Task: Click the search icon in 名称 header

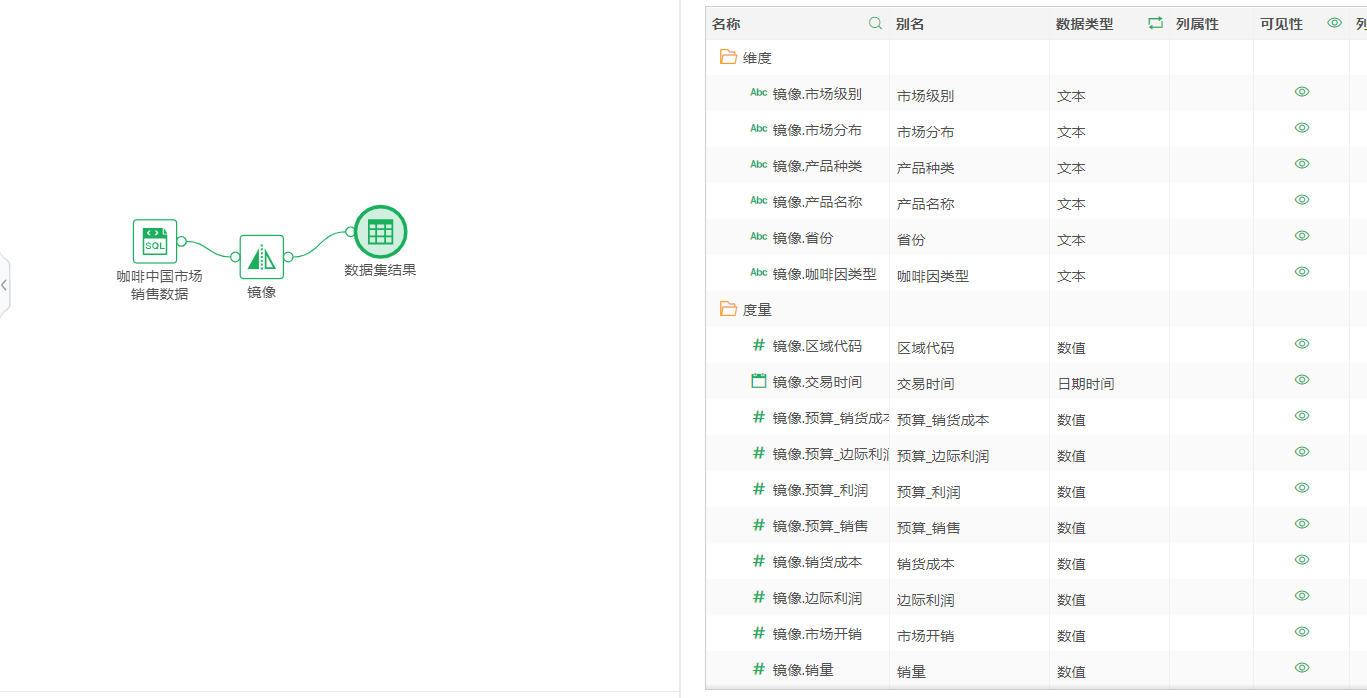Action: (876, 23)
